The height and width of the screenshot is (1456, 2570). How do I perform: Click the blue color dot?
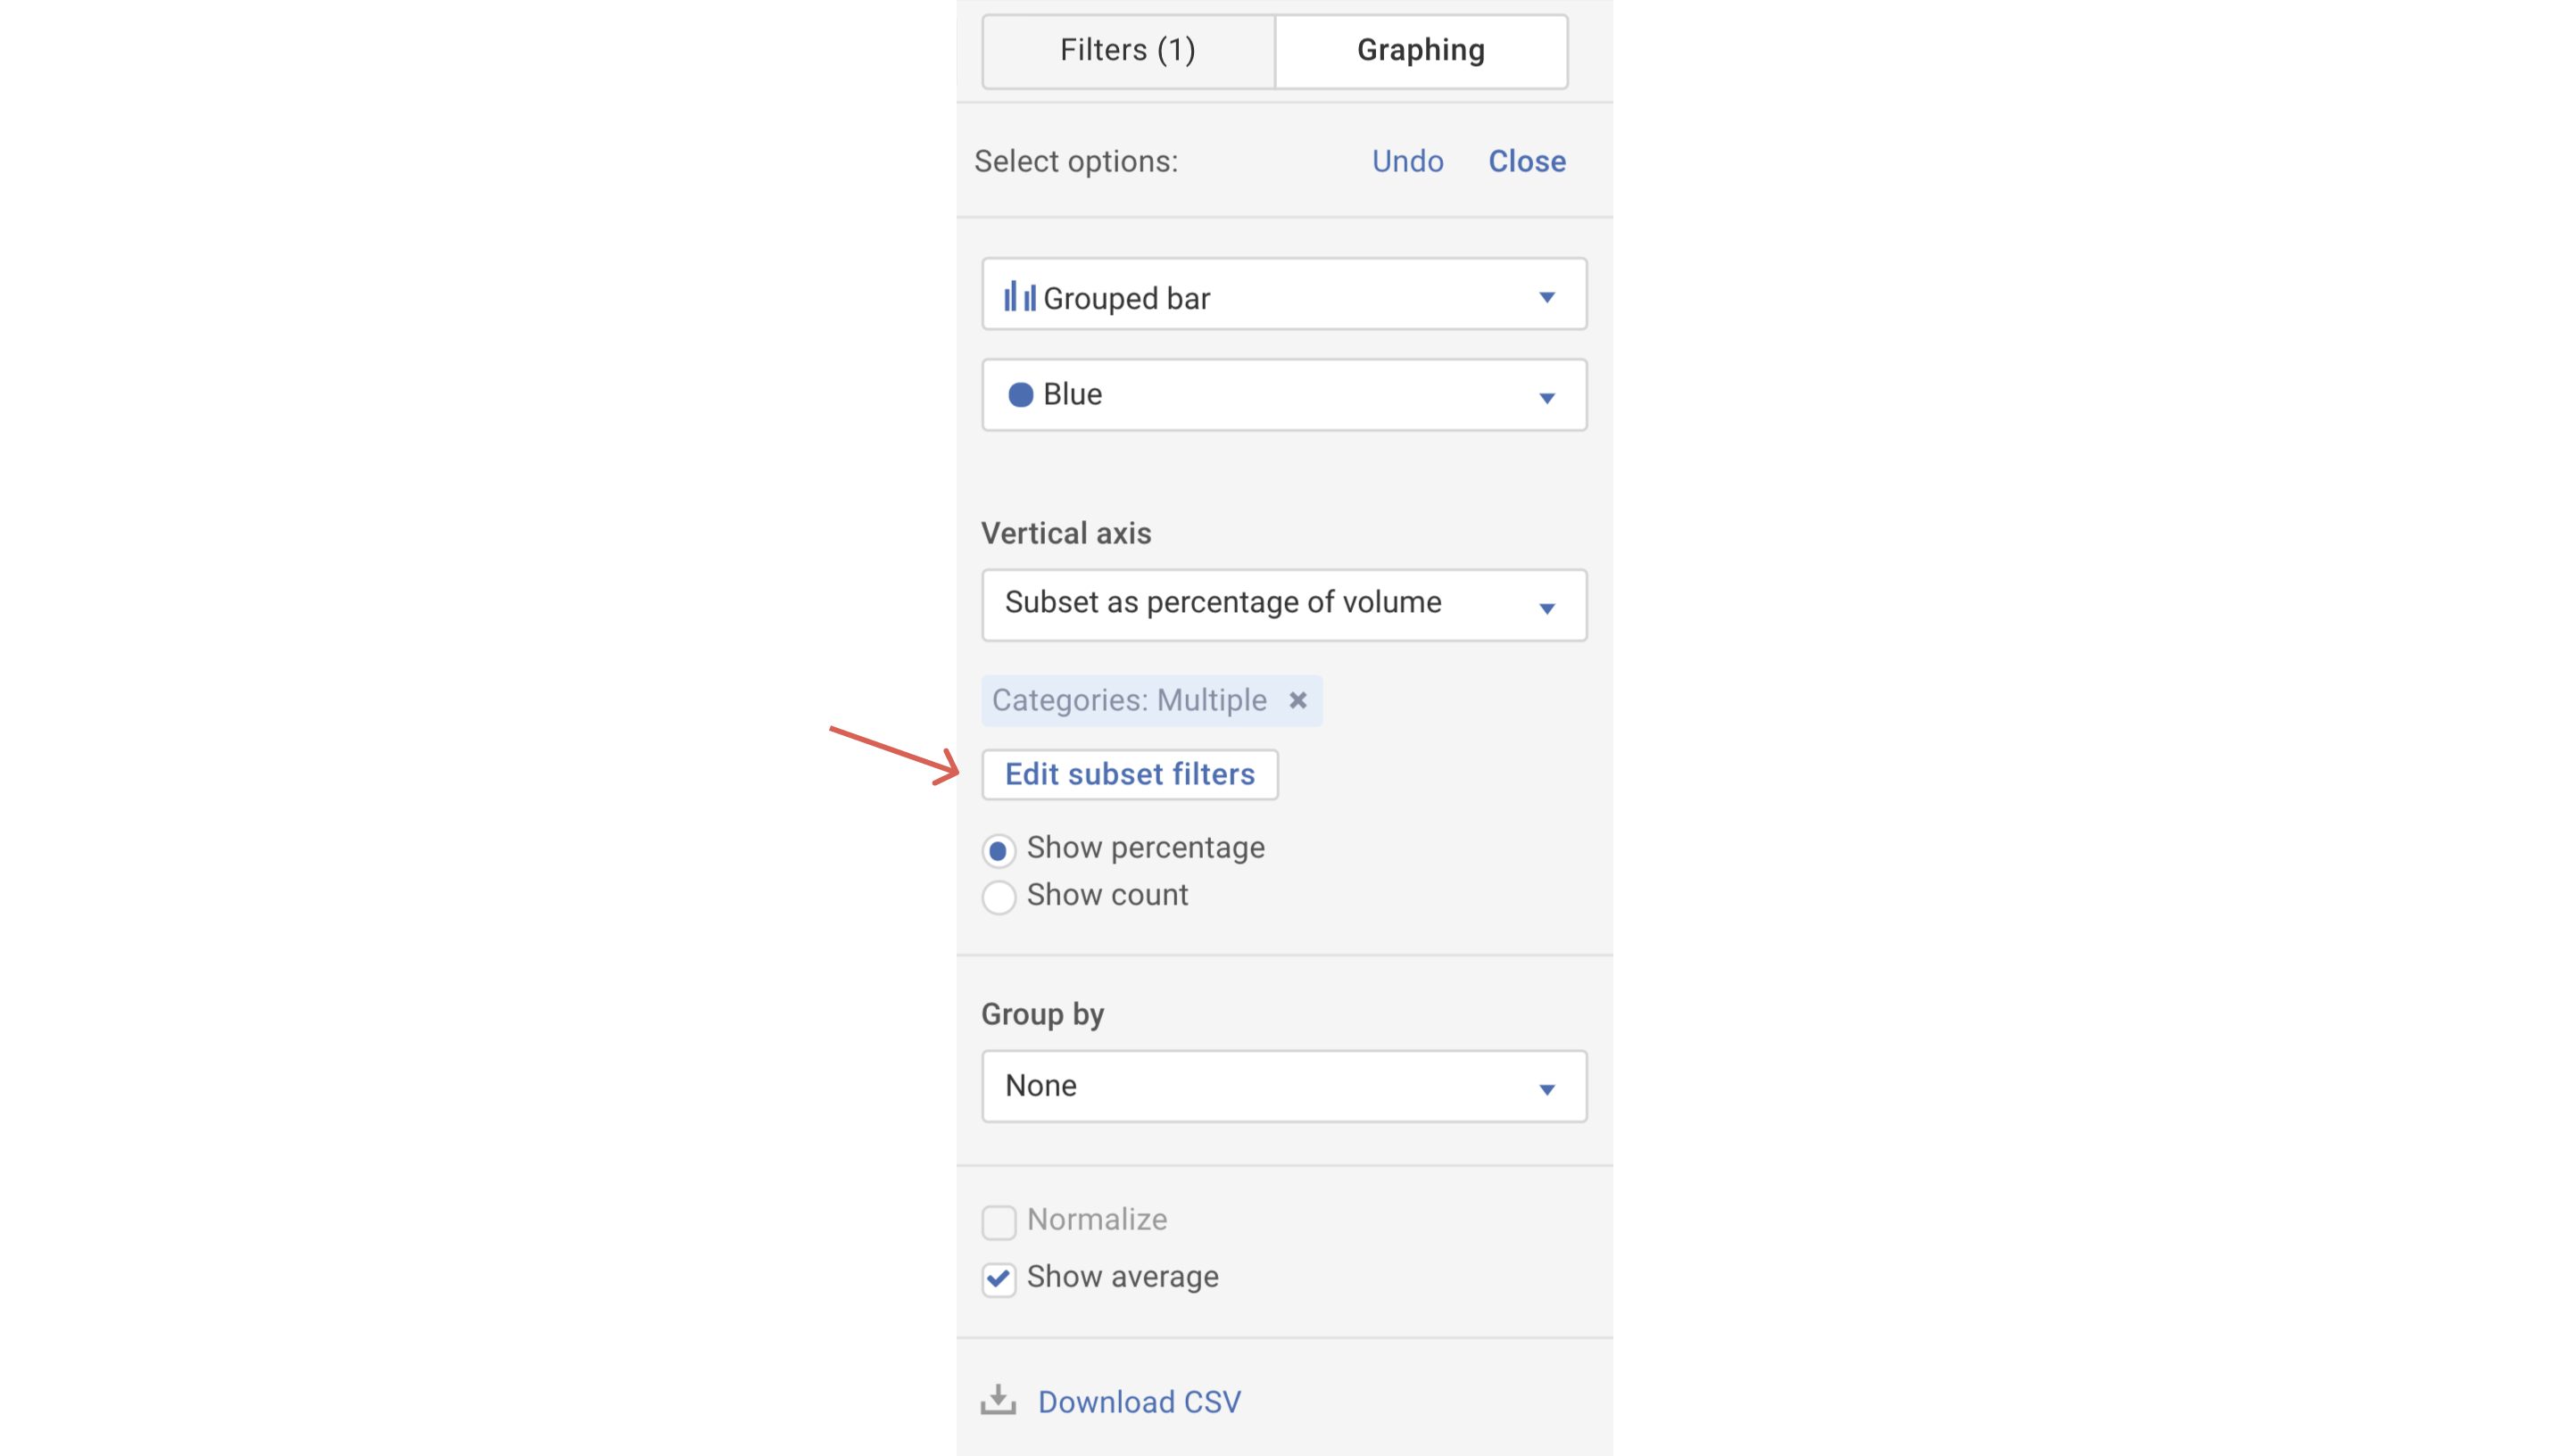tap(1020, 395)
